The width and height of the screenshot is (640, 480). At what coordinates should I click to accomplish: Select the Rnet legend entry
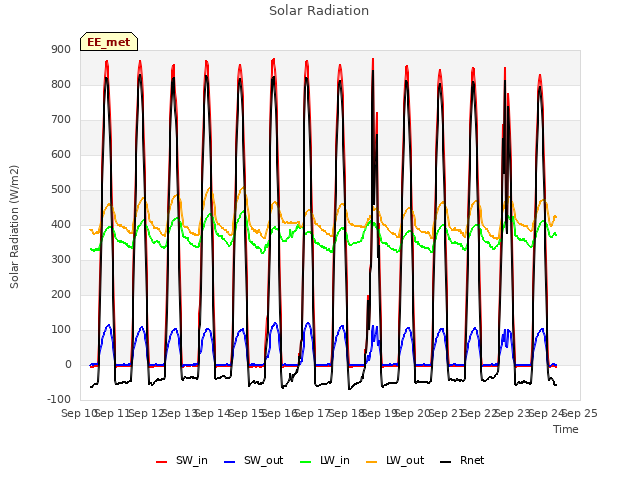[462, 460]
